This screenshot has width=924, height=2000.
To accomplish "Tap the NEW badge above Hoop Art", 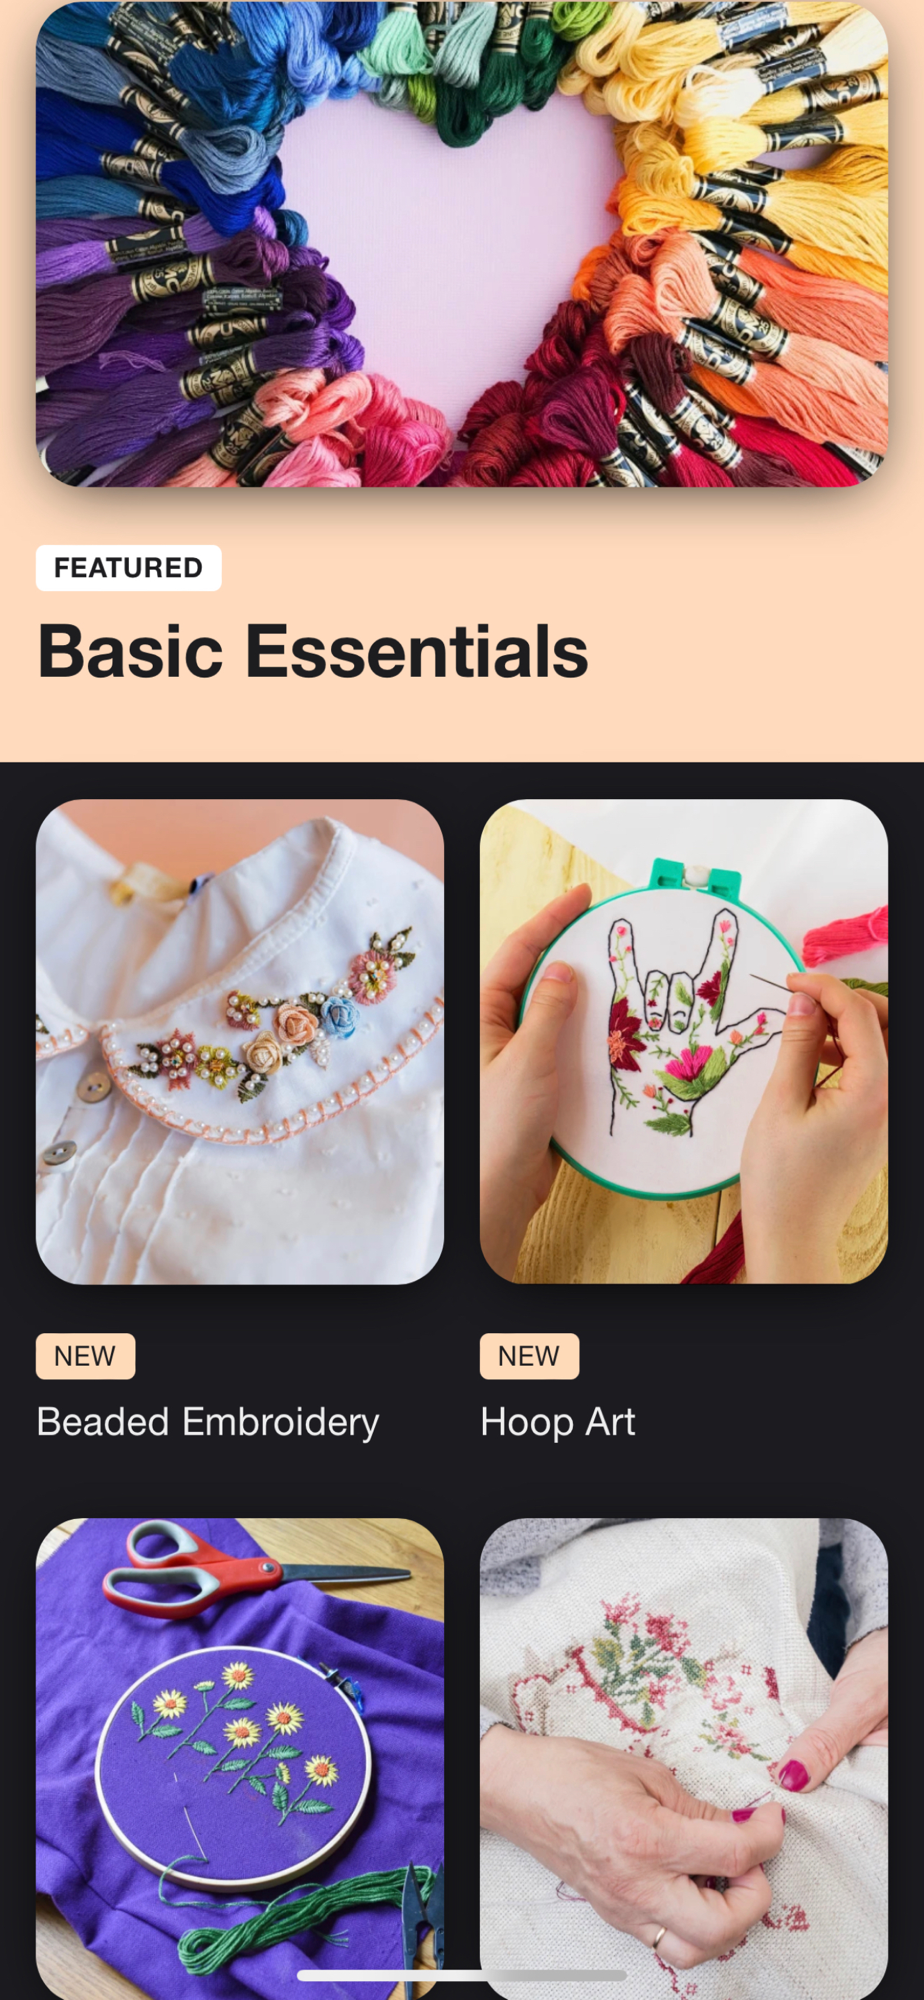I will click(x=529, y=1356).
